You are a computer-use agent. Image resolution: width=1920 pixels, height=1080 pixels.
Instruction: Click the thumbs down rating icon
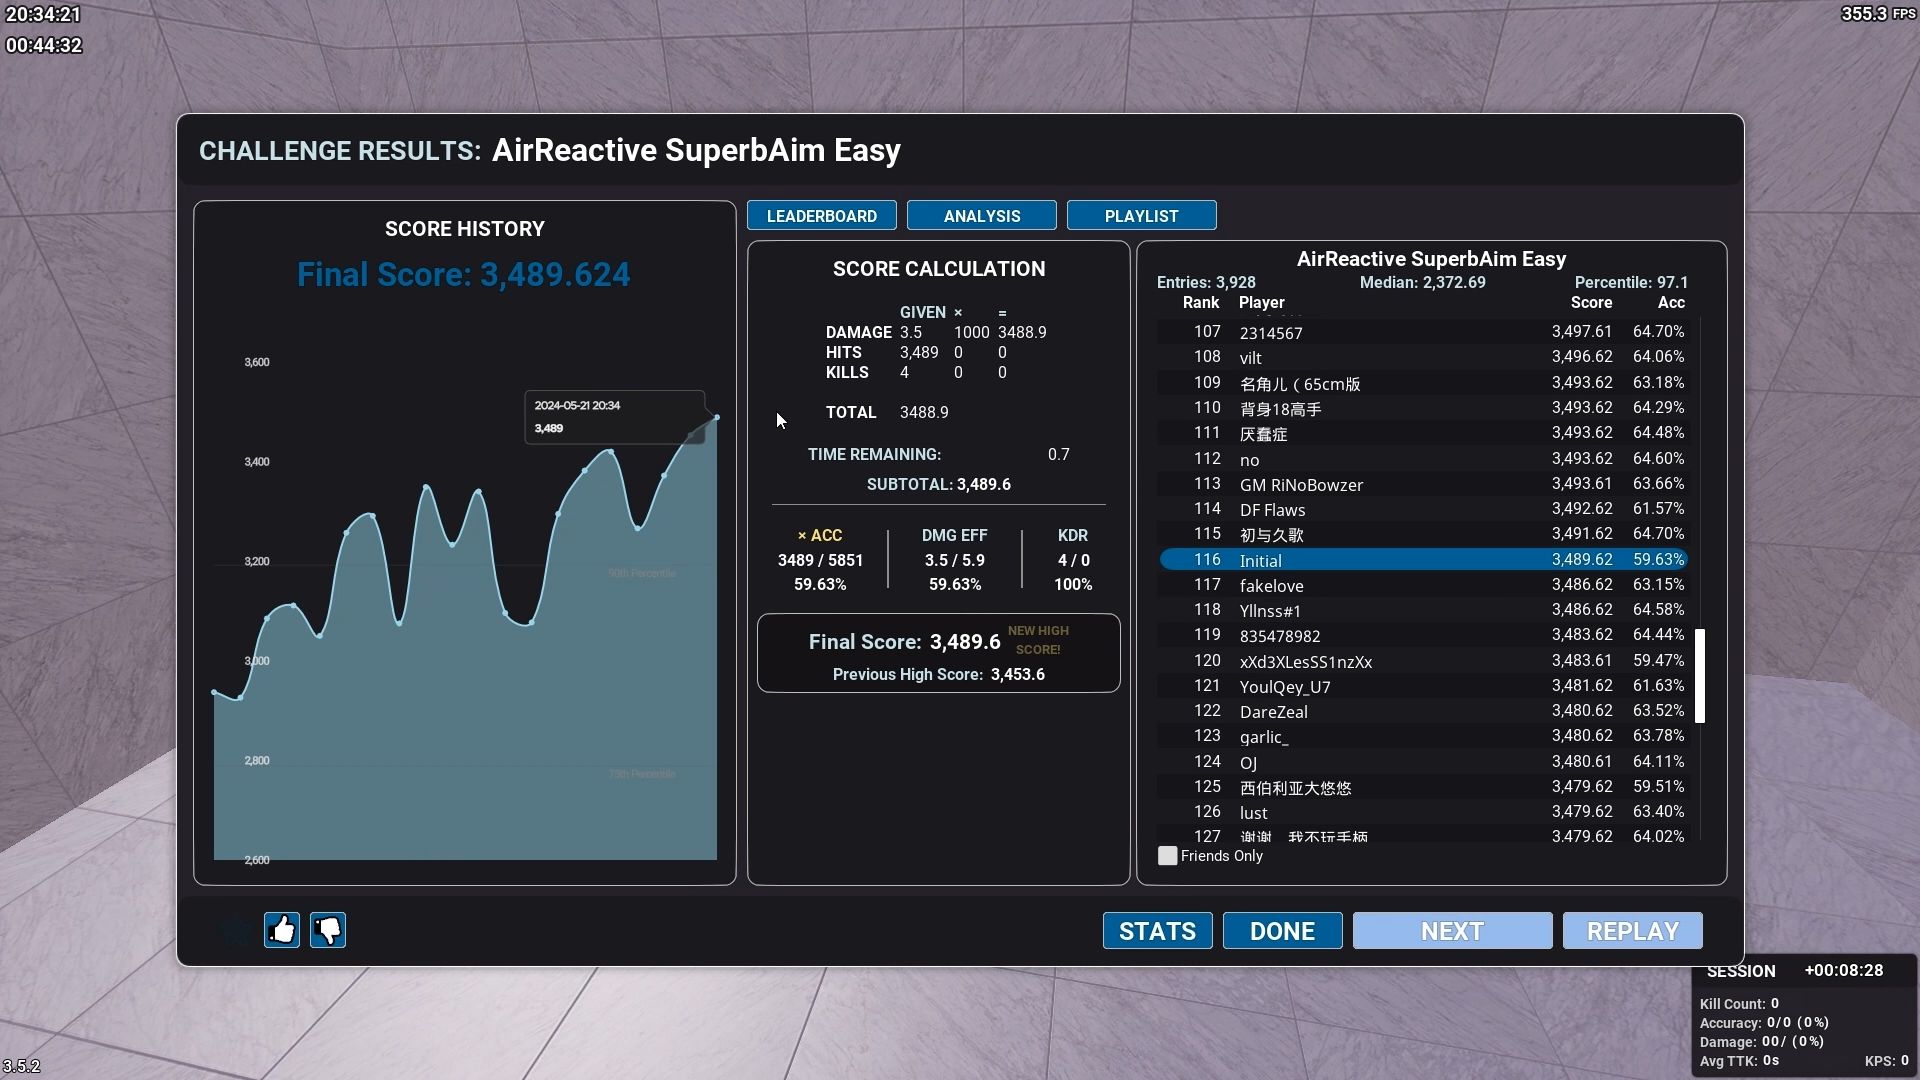click(x=328, y=930)
